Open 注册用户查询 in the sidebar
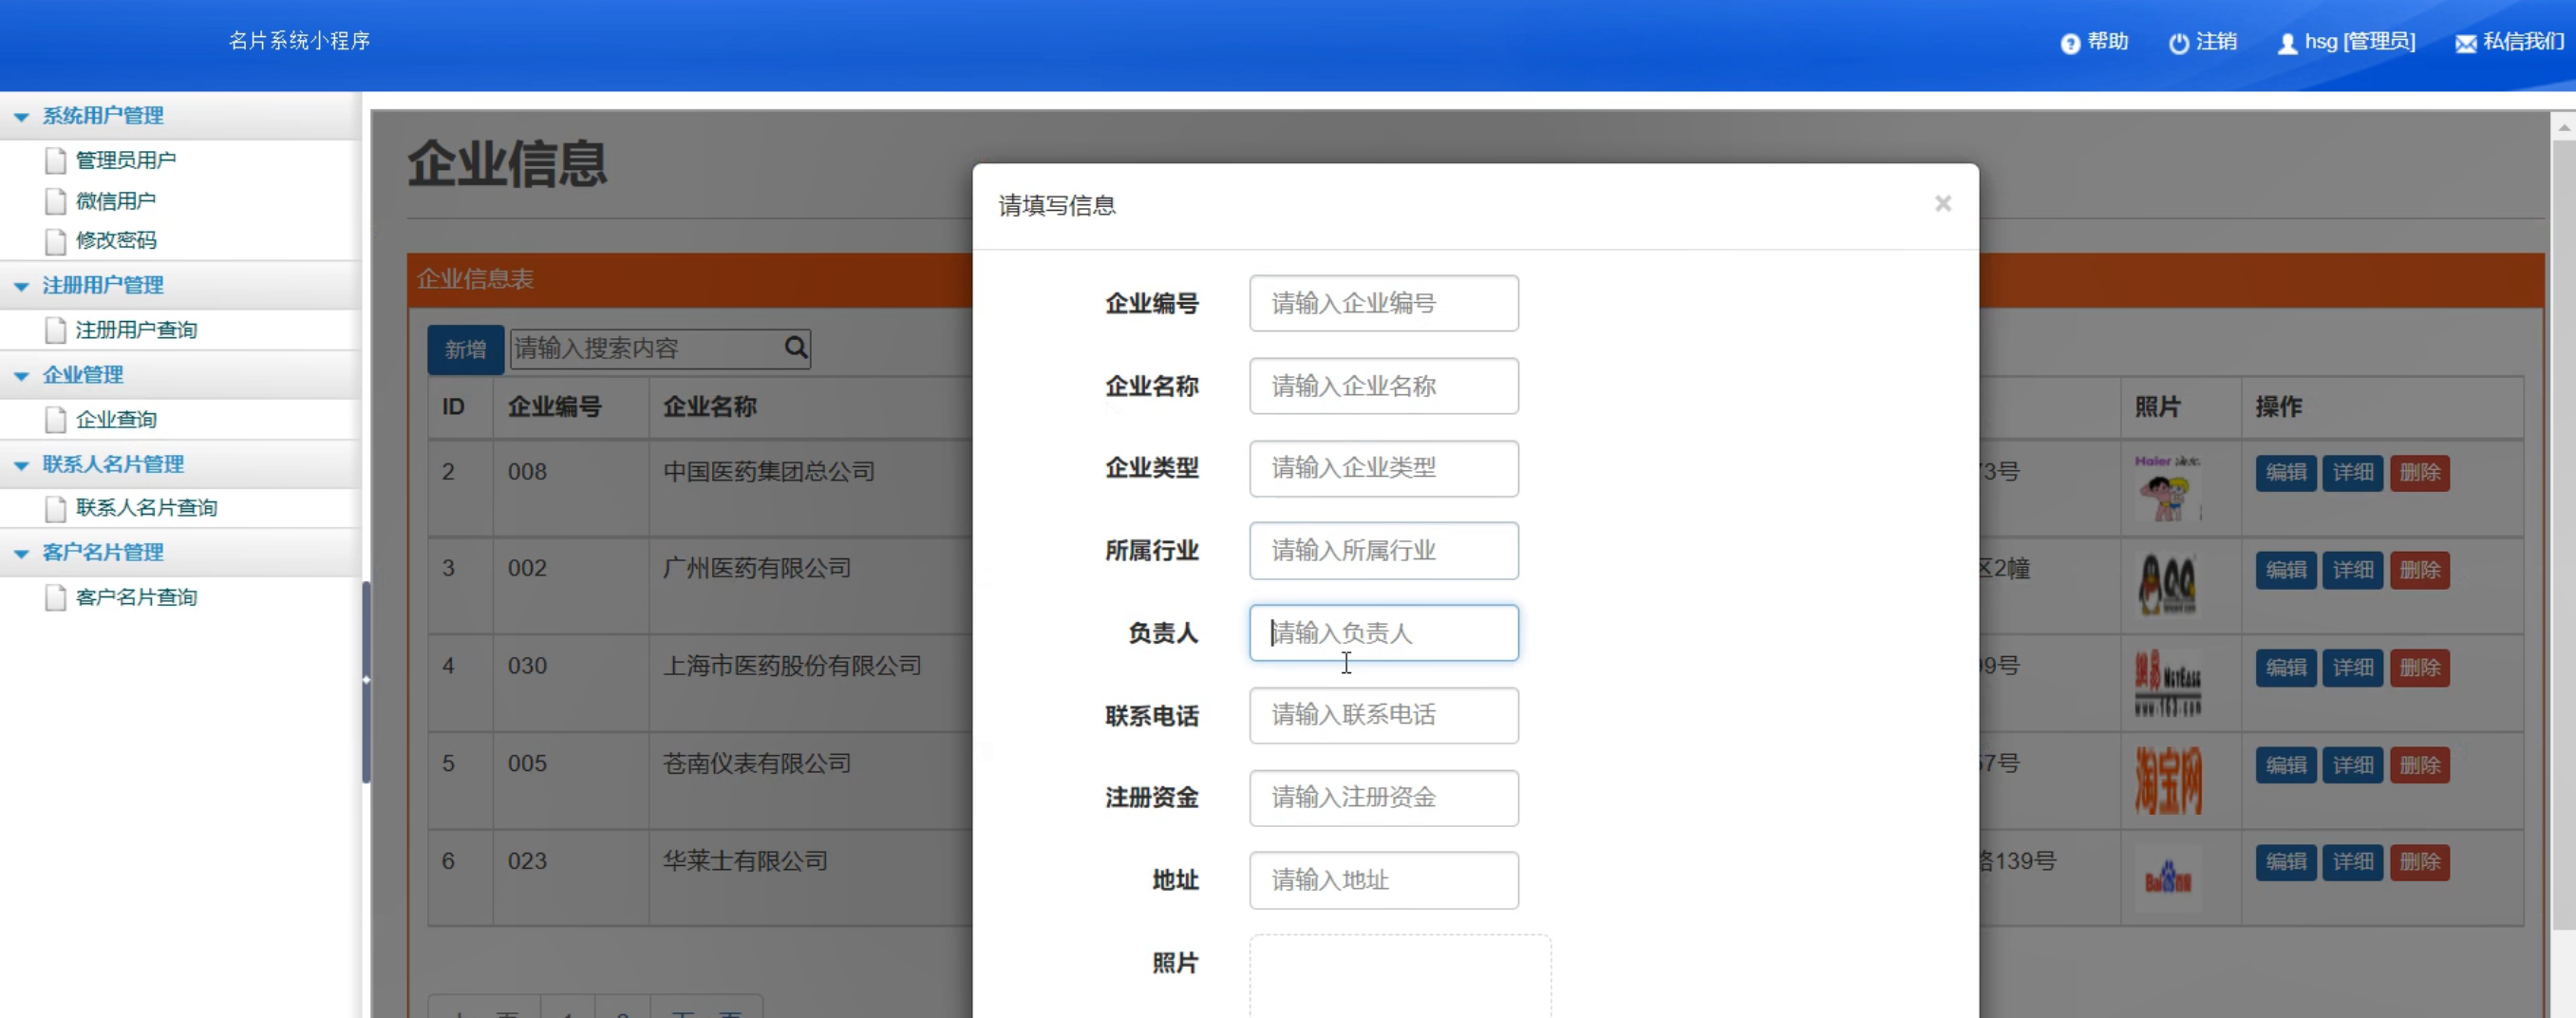This screenshot has width=2576, height=1018. coord(136,330)
